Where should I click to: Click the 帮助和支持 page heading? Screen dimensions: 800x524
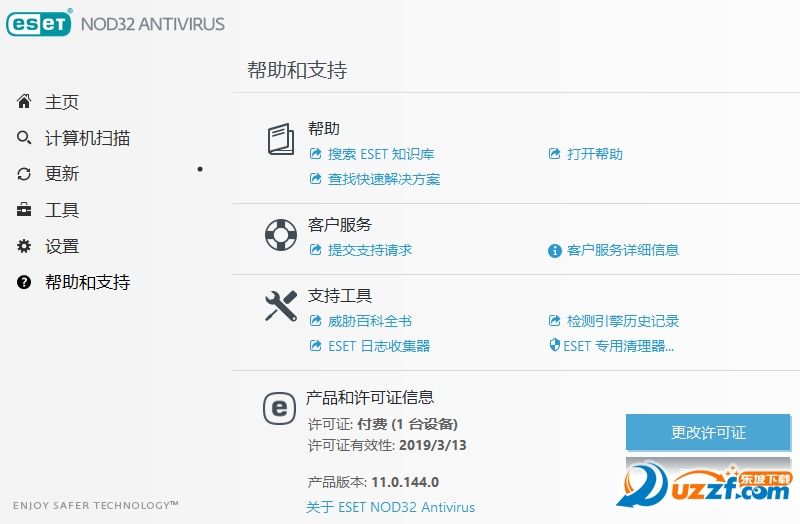pos(297,70)
